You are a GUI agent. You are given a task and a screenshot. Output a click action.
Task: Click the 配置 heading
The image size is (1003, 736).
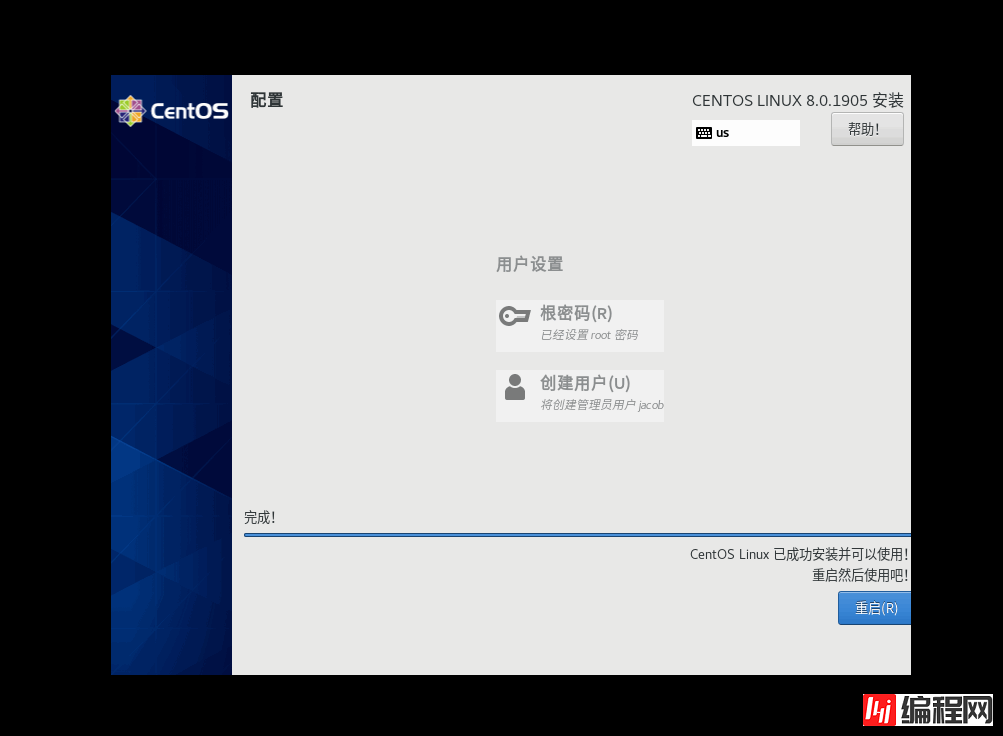[267, 100]
